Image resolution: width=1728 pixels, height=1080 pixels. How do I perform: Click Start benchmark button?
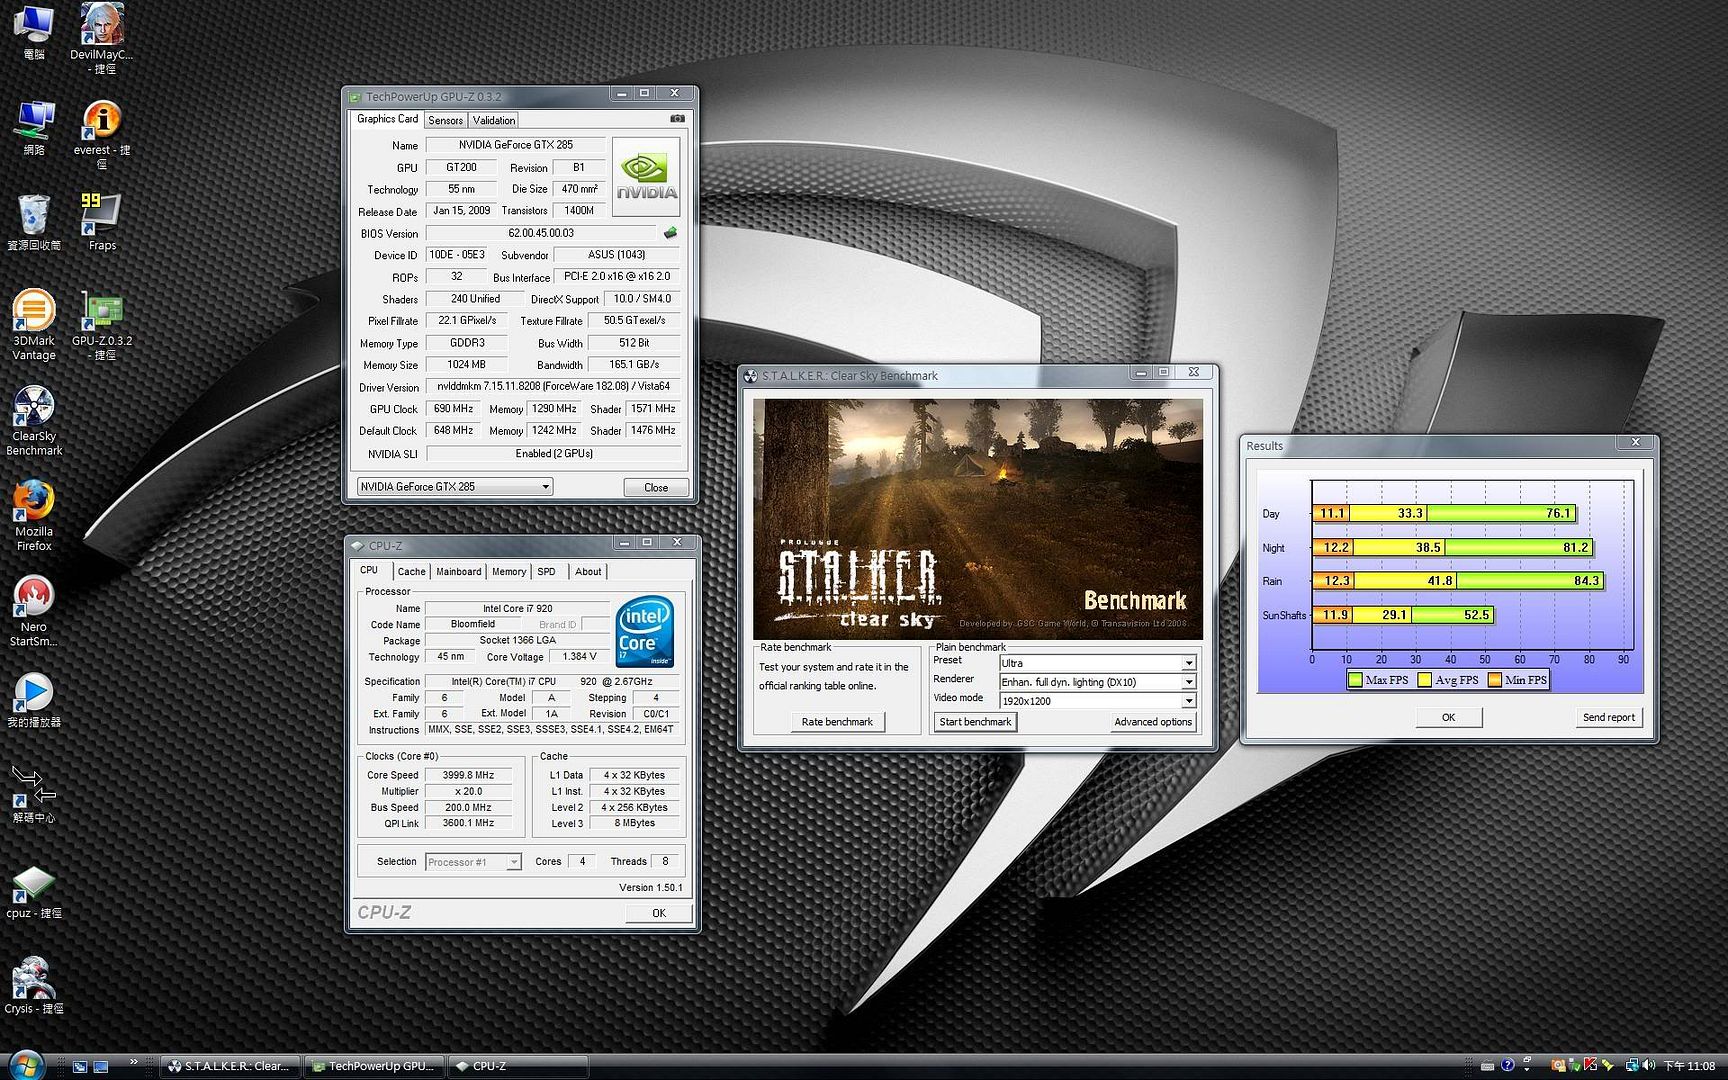[975, 722]
